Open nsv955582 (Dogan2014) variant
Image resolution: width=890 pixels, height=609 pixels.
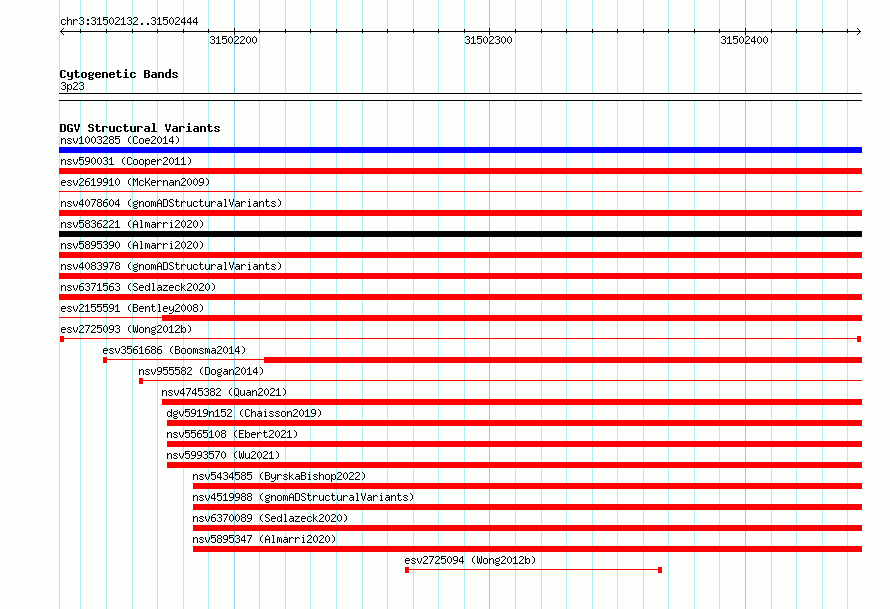coord(201,371)
